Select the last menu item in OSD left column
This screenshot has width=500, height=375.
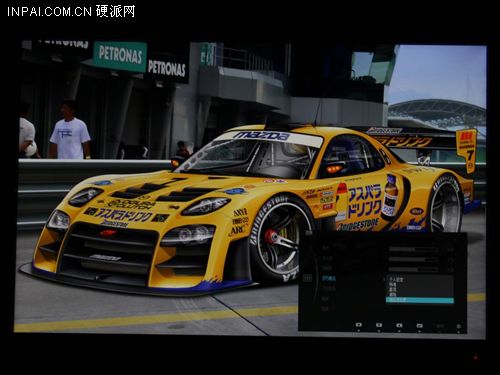(x=325, y=309)
